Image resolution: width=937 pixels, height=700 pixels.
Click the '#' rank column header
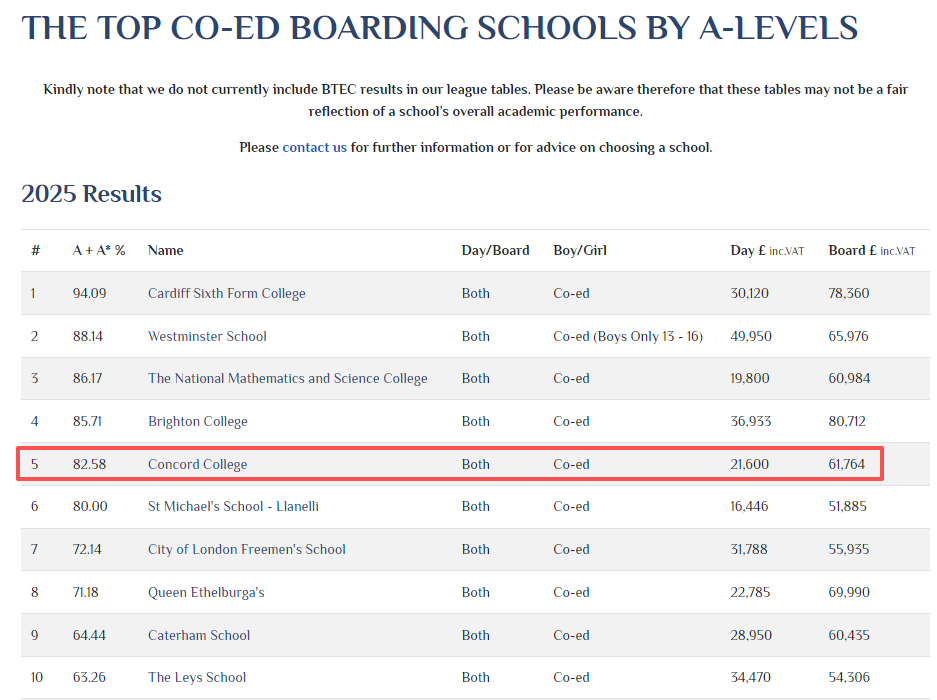(35, 250)
